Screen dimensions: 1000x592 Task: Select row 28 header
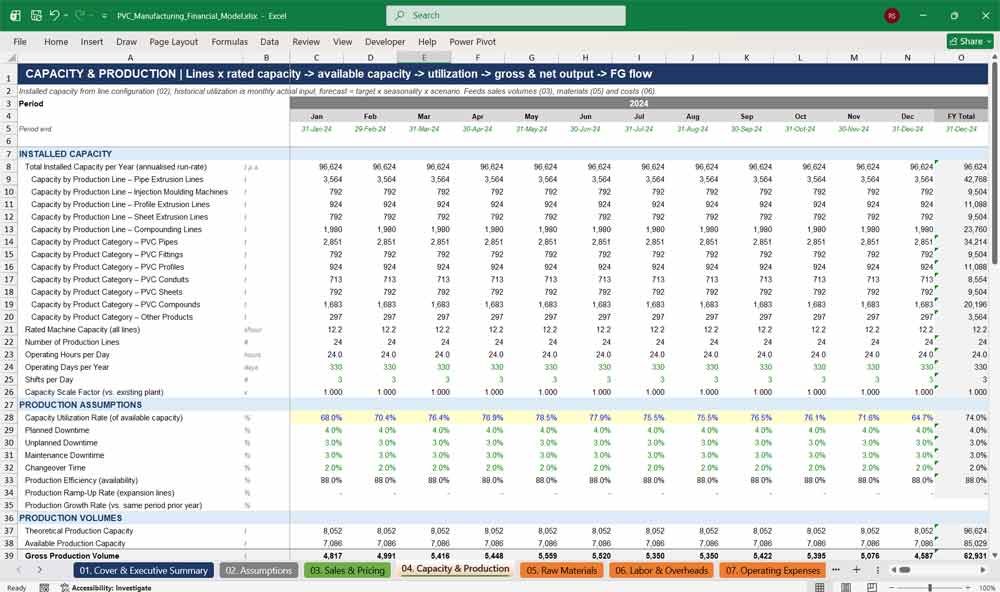tap(9, 418)
